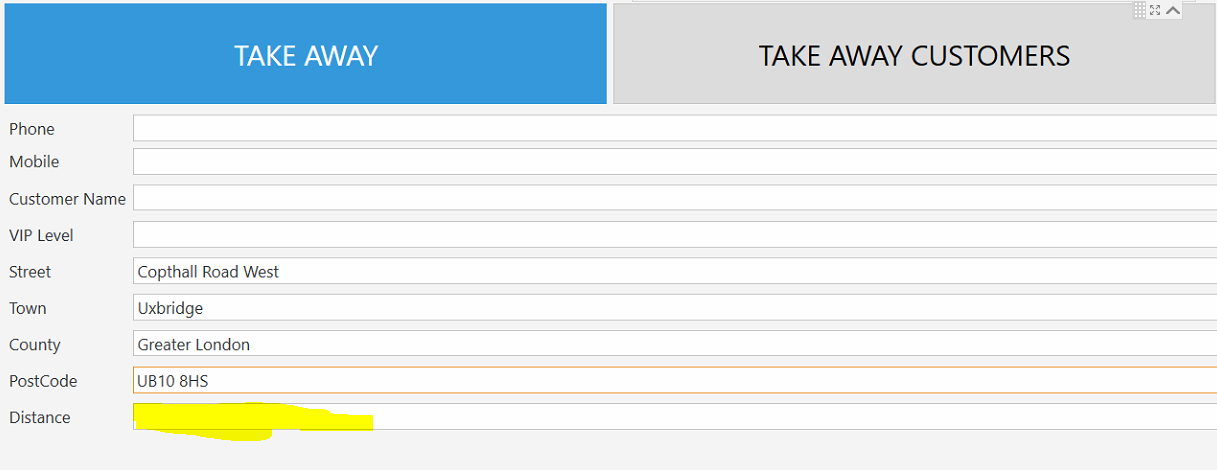Click the Street field containing Copthall Road West
The image size is (1217, 470).
[674, 271]
